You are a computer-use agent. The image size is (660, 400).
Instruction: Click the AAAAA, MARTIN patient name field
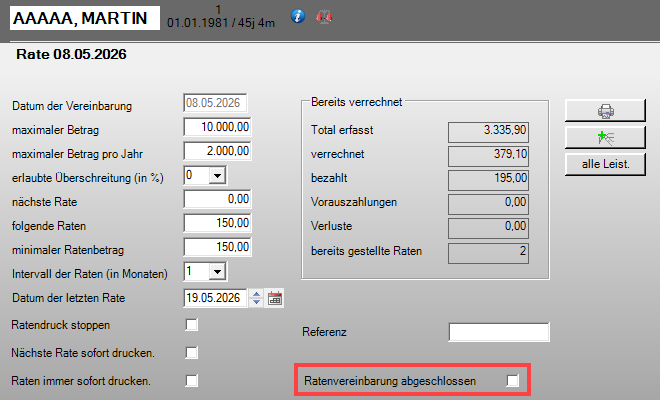pos(85,18)
